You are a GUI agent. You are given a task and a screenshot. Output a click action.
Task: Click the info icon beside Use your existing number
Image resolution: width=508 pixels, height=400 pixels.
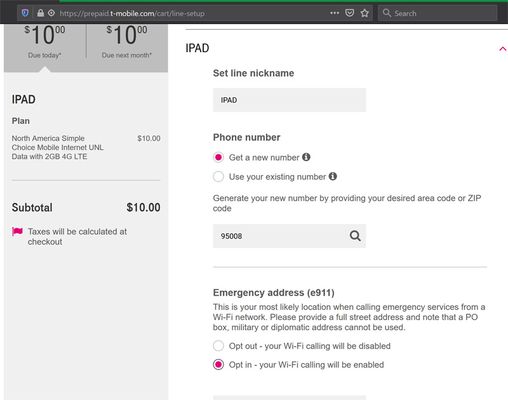point(333,176)
